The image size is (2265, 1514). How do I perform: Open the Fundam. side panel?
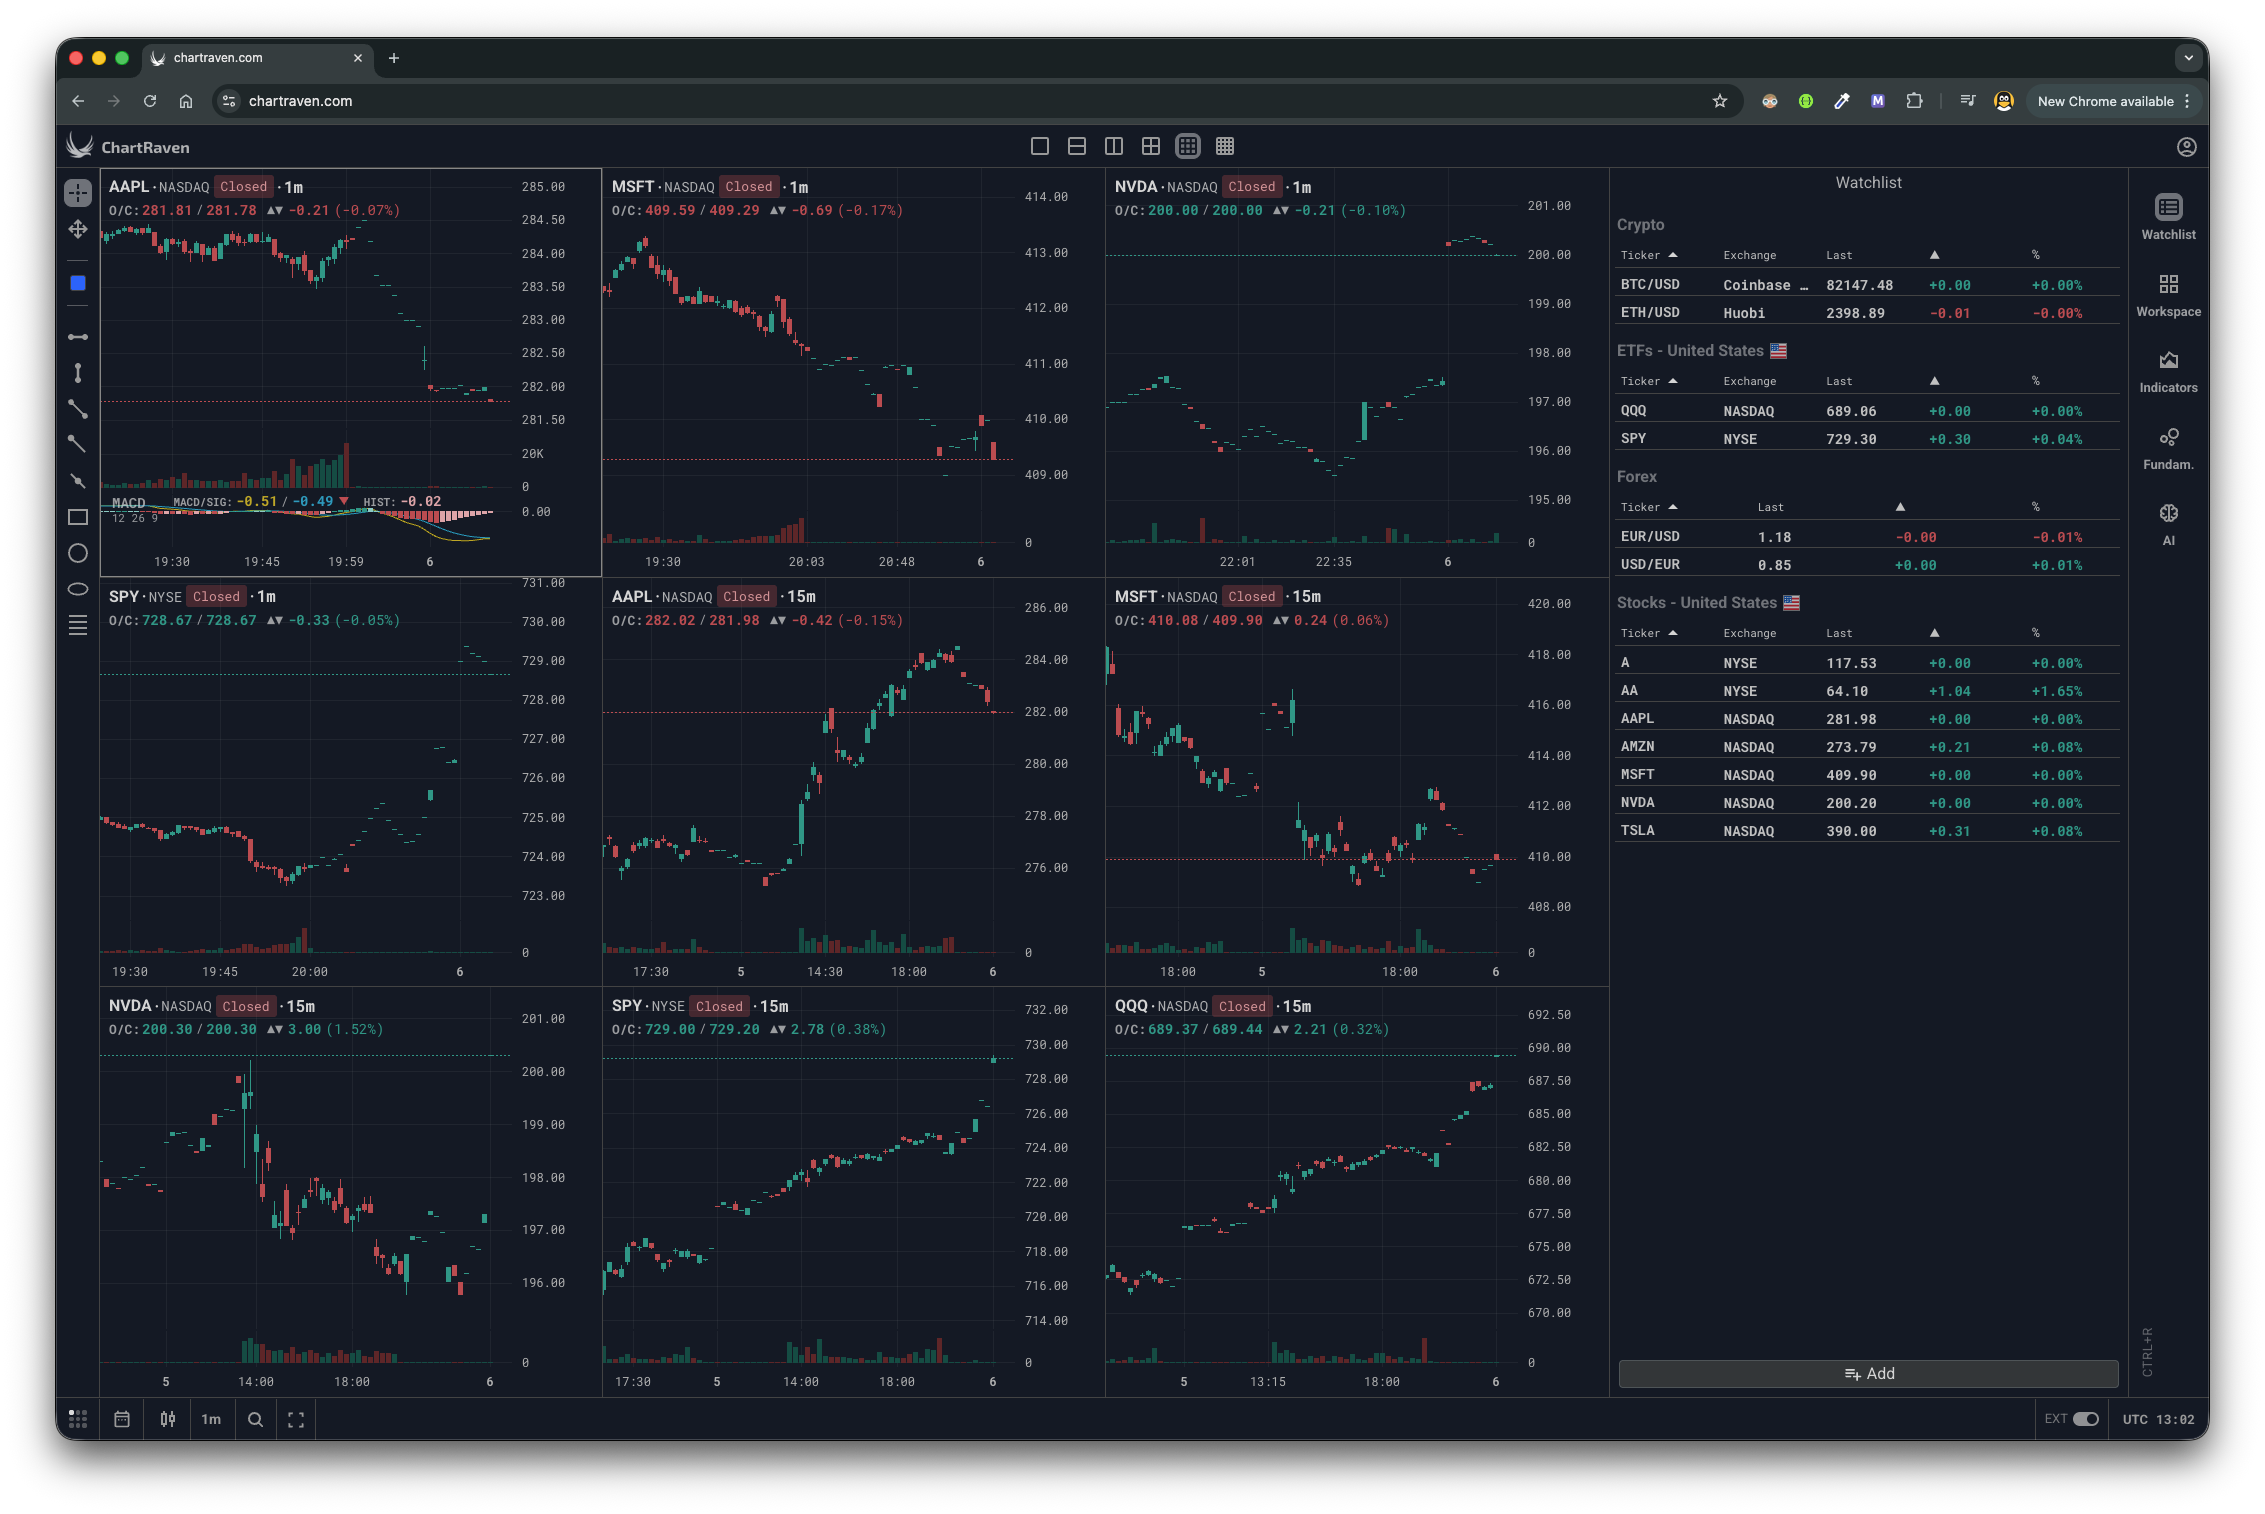(x=2168, y=448)
